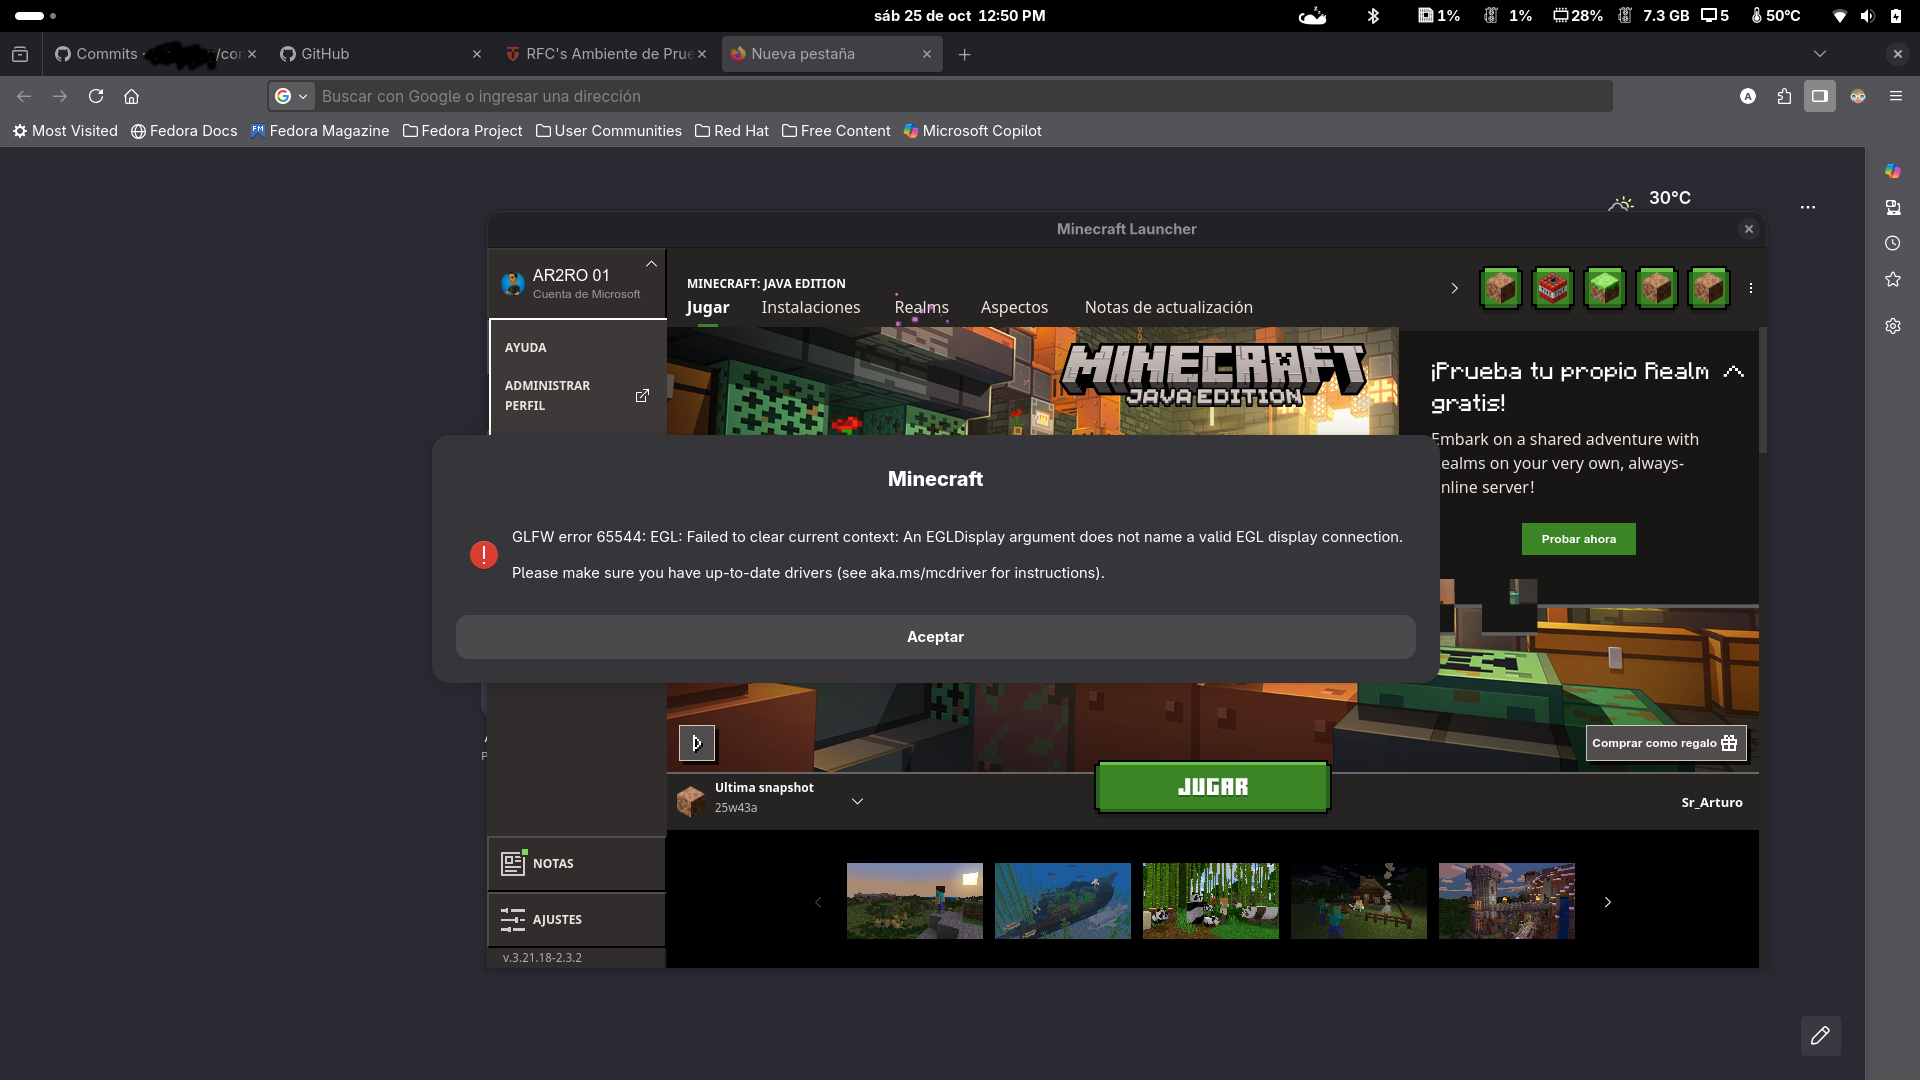The width and height of the screenshot is (1920, 1080).
Task: Open the Notas de actualización tab
Action: click(x=1168, y=307)
